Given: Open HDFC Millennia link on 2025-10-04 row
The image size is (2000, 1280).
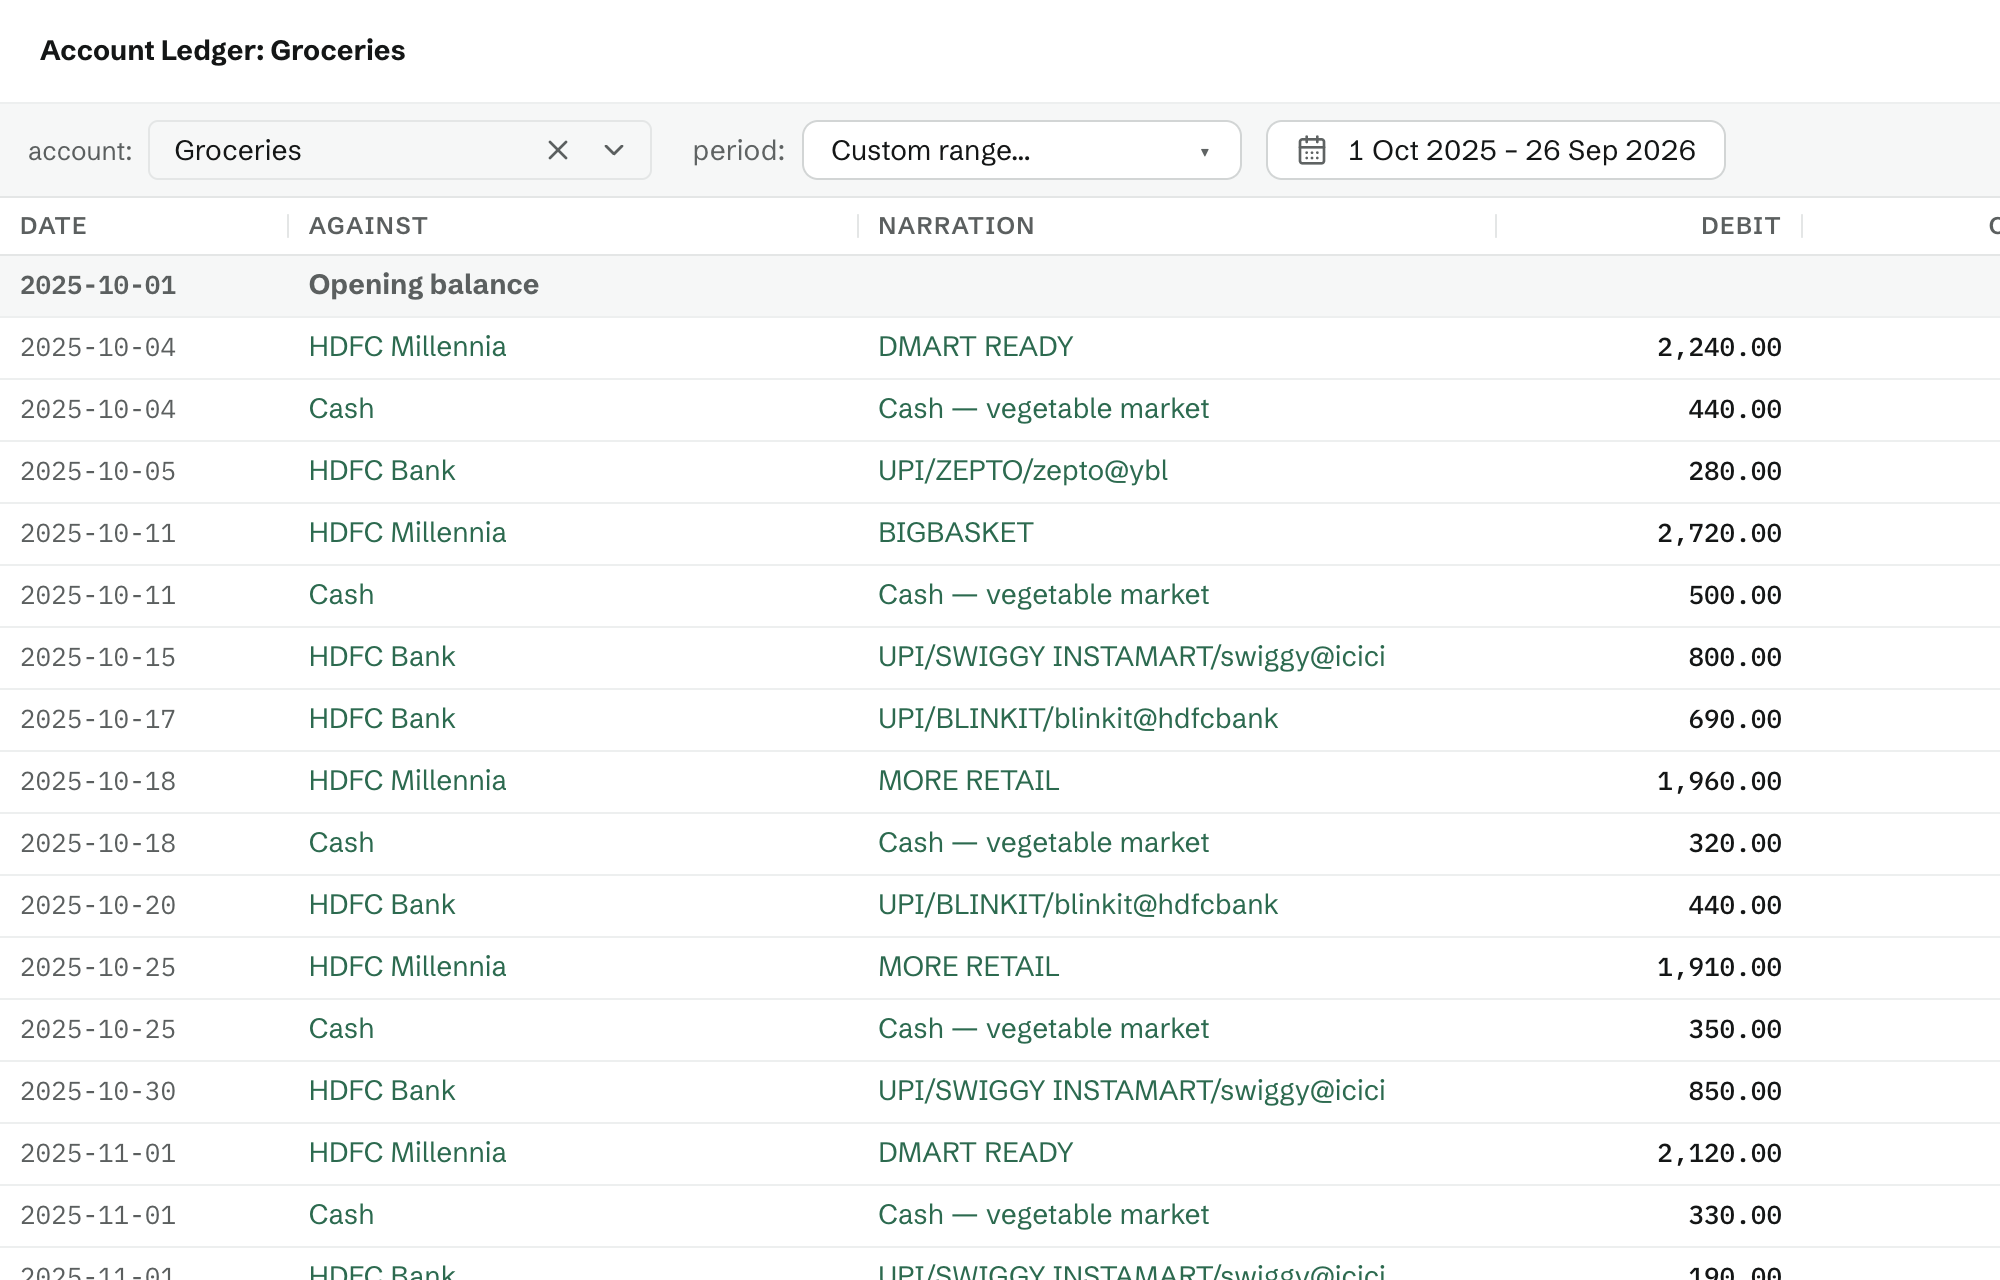Looking at the screenshot, I should pos(407,347).
